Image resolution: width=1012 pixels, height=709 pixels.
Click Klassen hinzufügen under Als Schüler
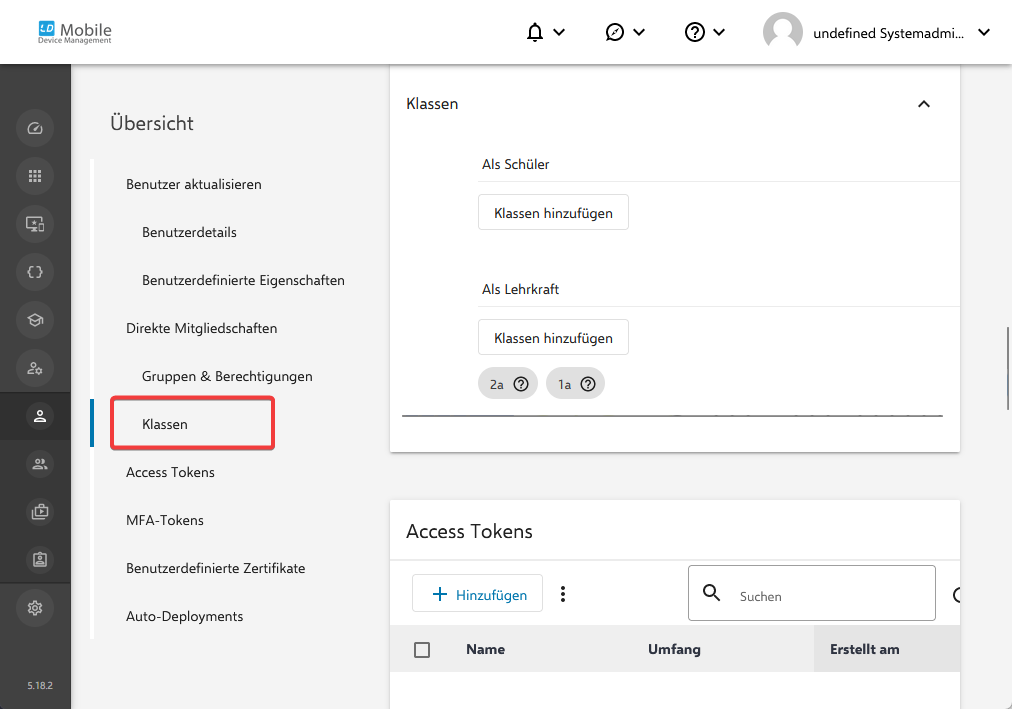[x=553, y=213]
